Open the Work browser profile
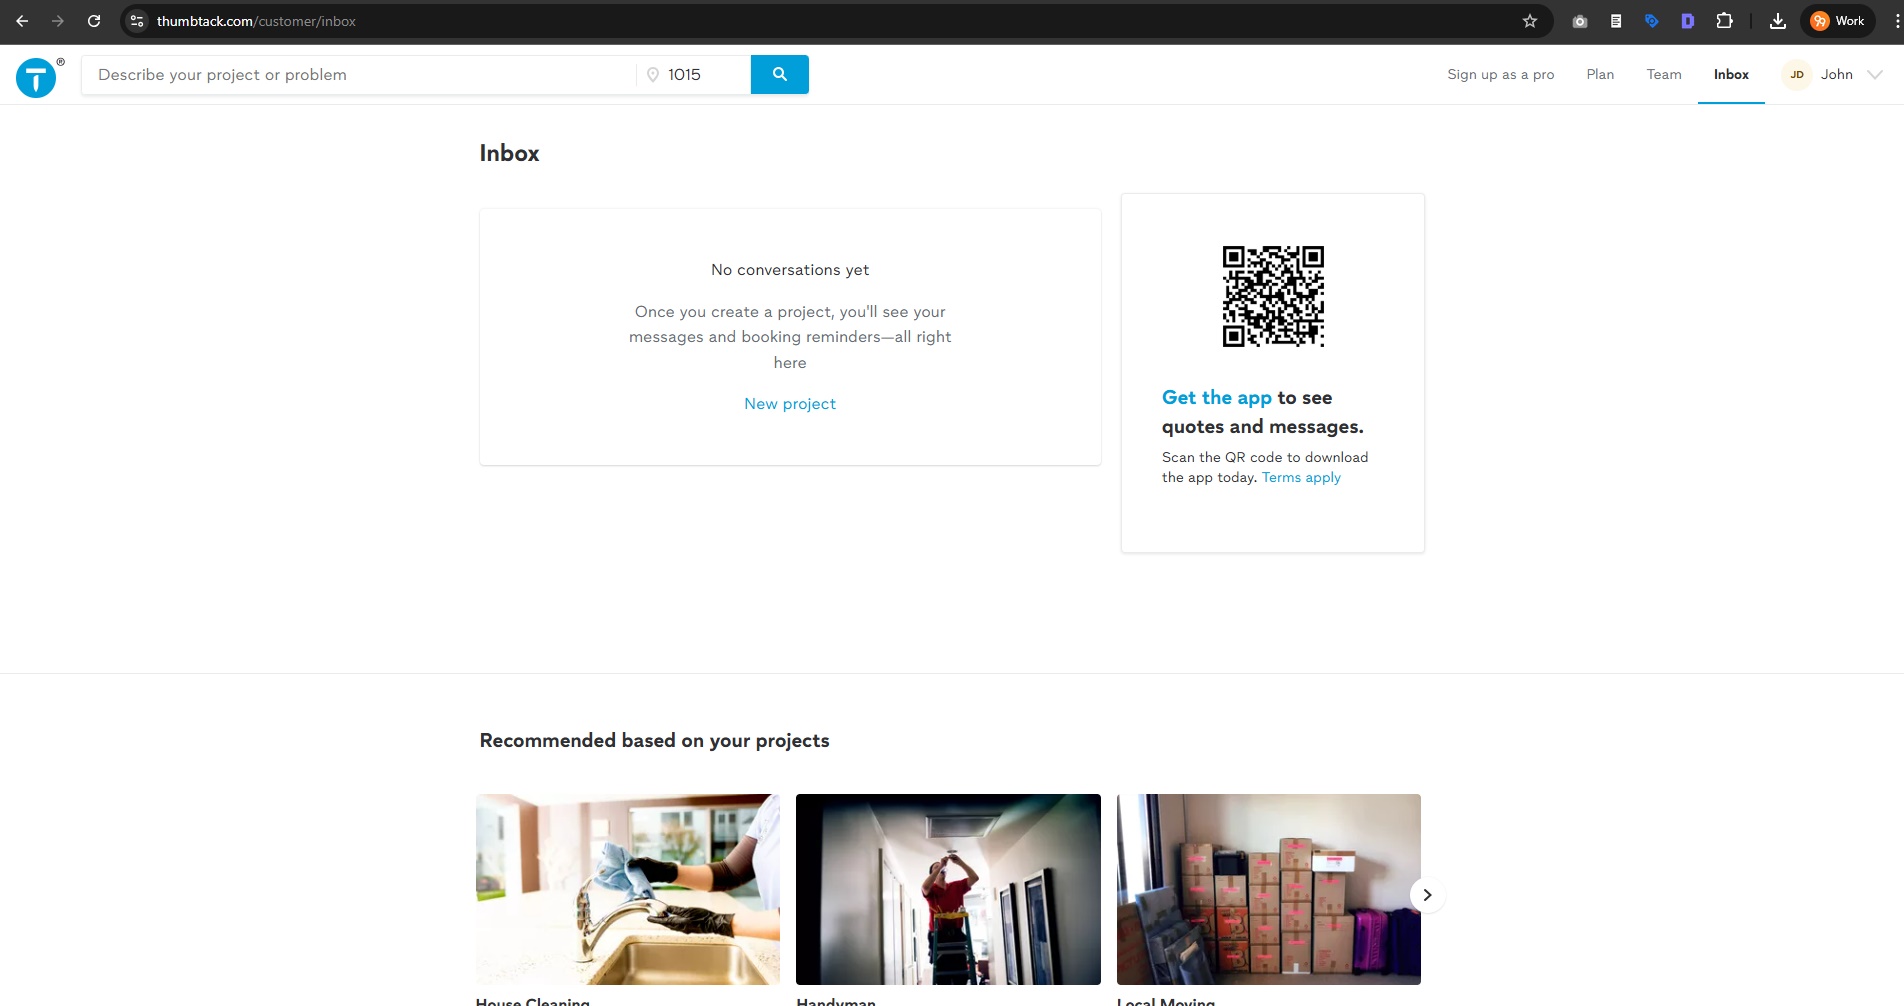 pyautogui.click(x=1838, y=21)
